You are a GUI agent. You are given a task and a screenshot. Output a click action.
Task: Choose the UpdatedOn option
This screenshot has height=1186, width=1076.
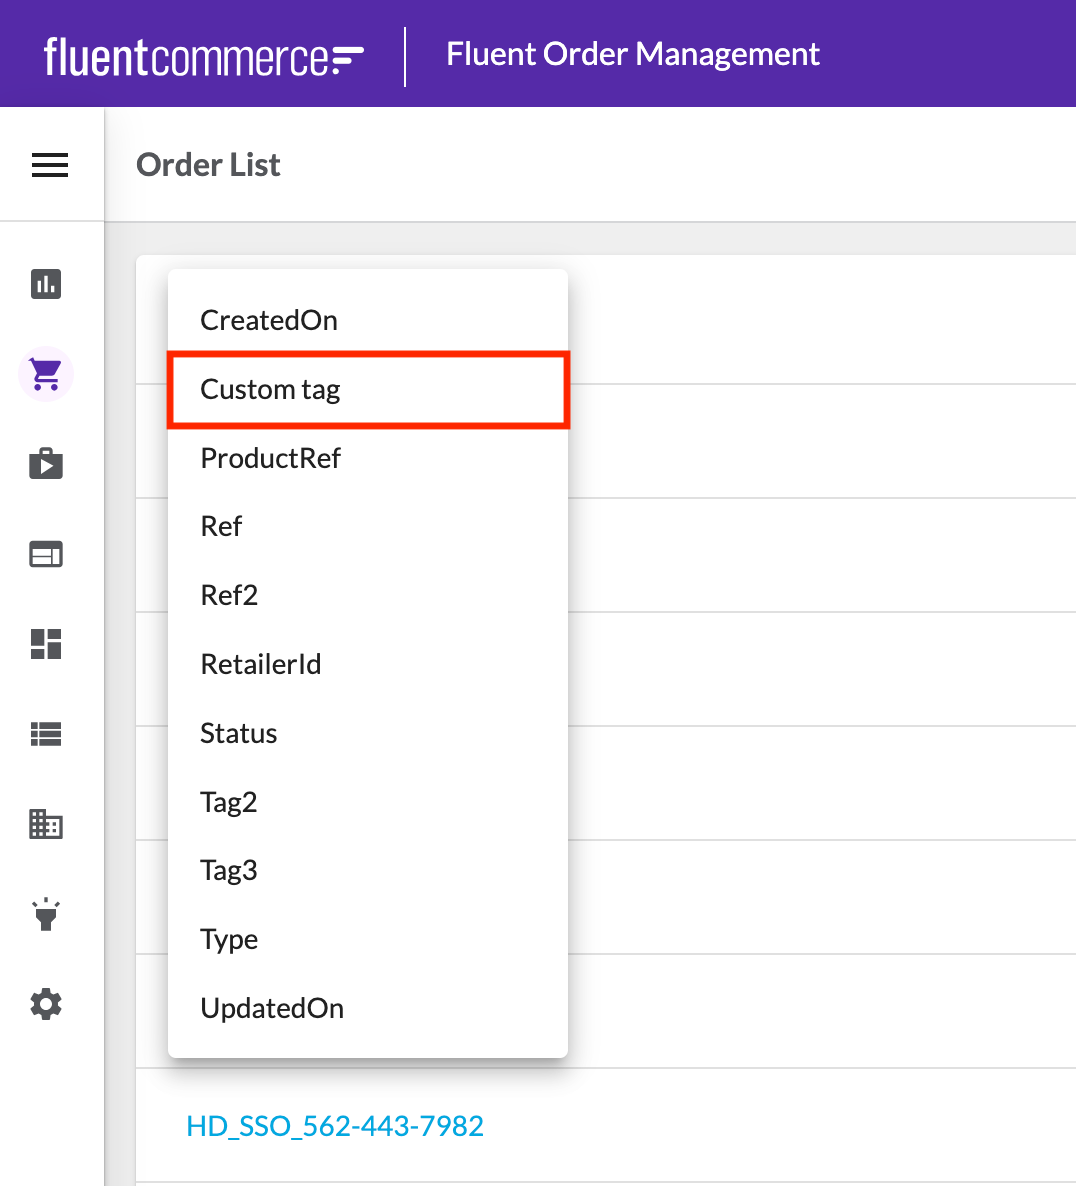pos(272,1008)
